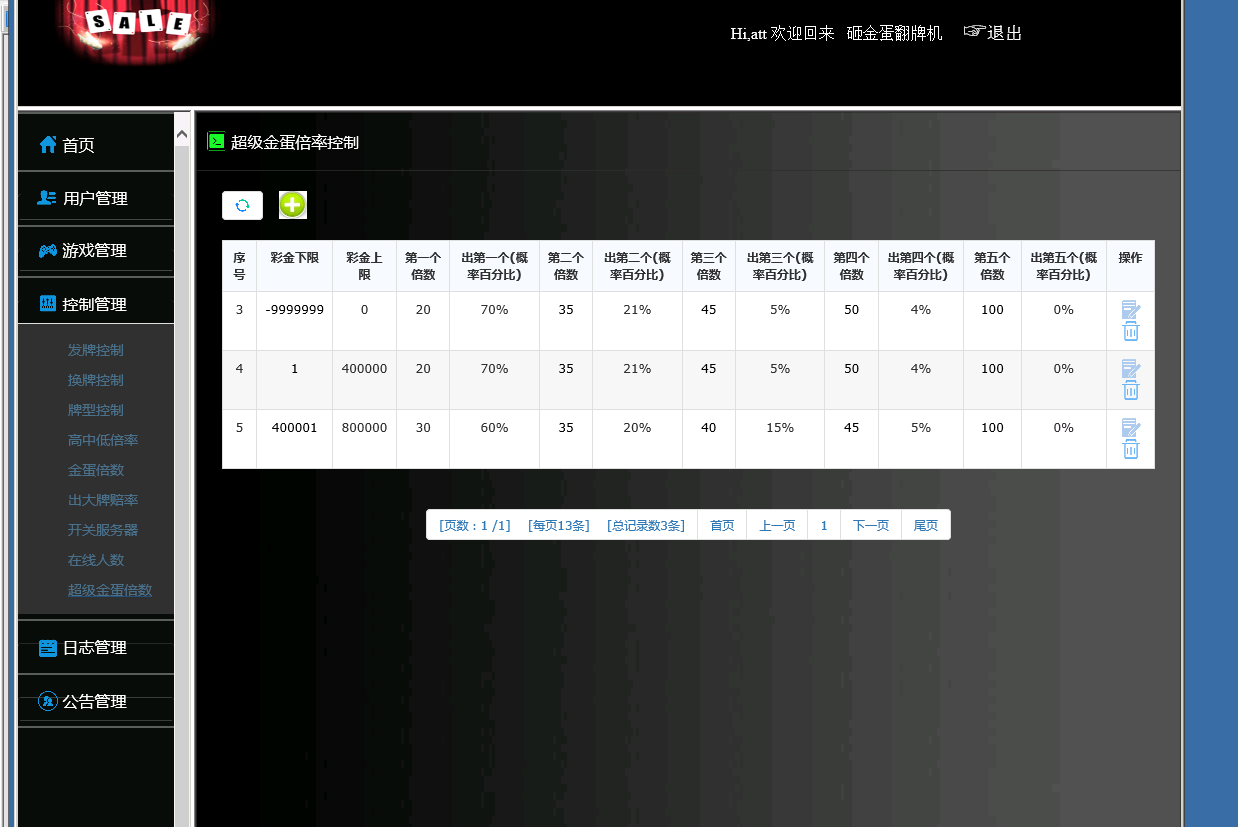
Task: Open the 金蛋倍数 submenu item
Action: point(96,470)
